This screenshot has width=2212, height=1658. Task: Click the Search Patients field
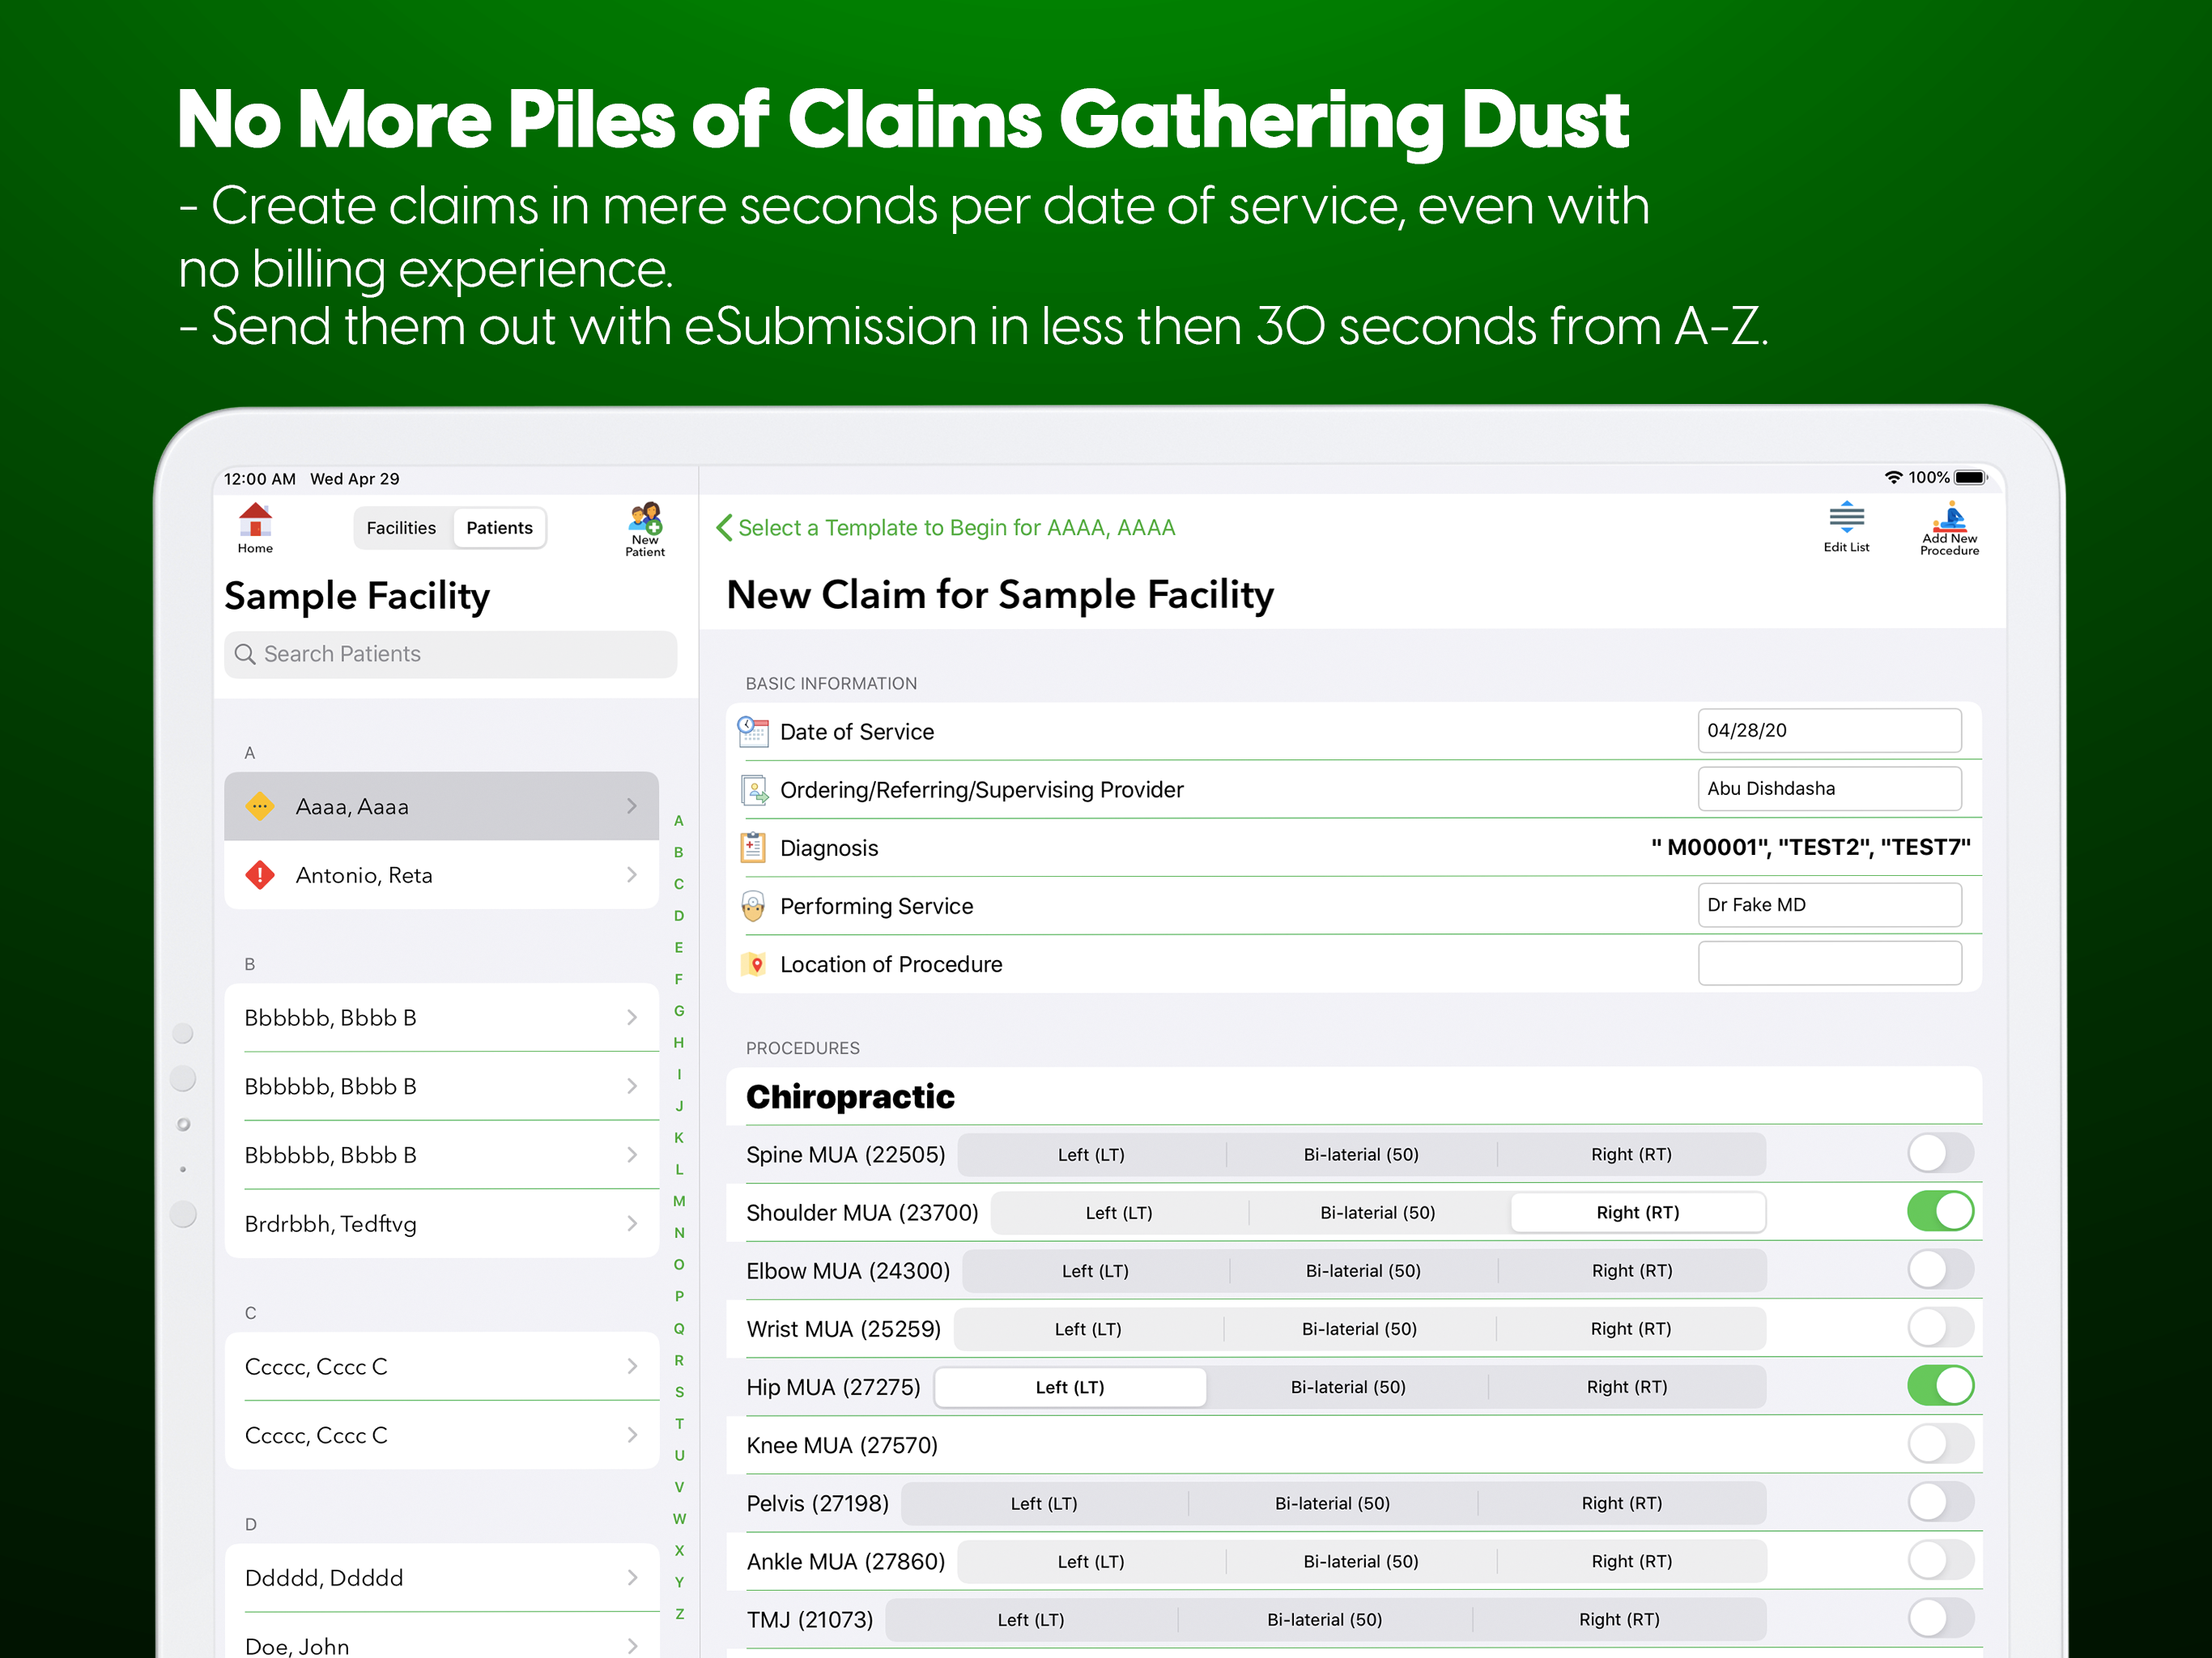tap(450, 654)
